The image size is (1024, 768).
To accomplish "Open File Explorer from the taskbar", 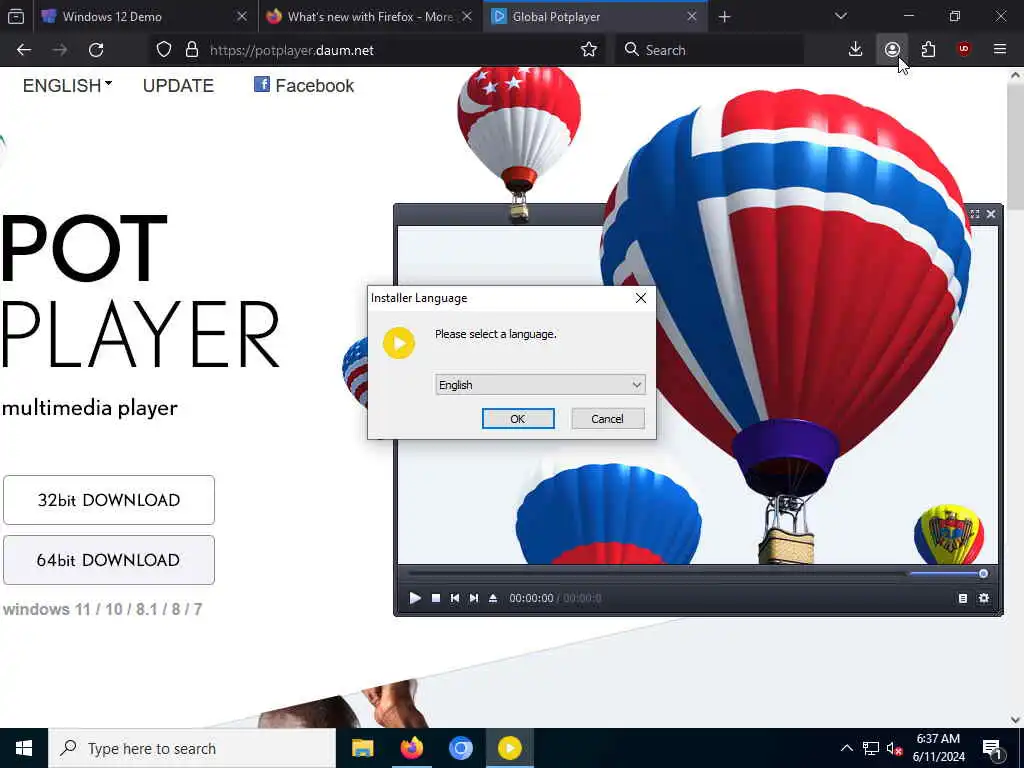I will (x=362, y=748).
